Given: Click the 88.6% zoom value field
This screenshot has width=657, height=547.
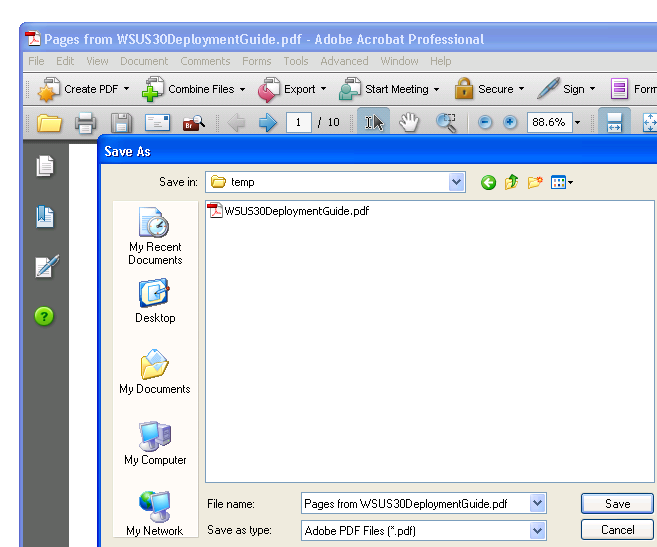Looking at the screenshot, I should coord(549,122).
